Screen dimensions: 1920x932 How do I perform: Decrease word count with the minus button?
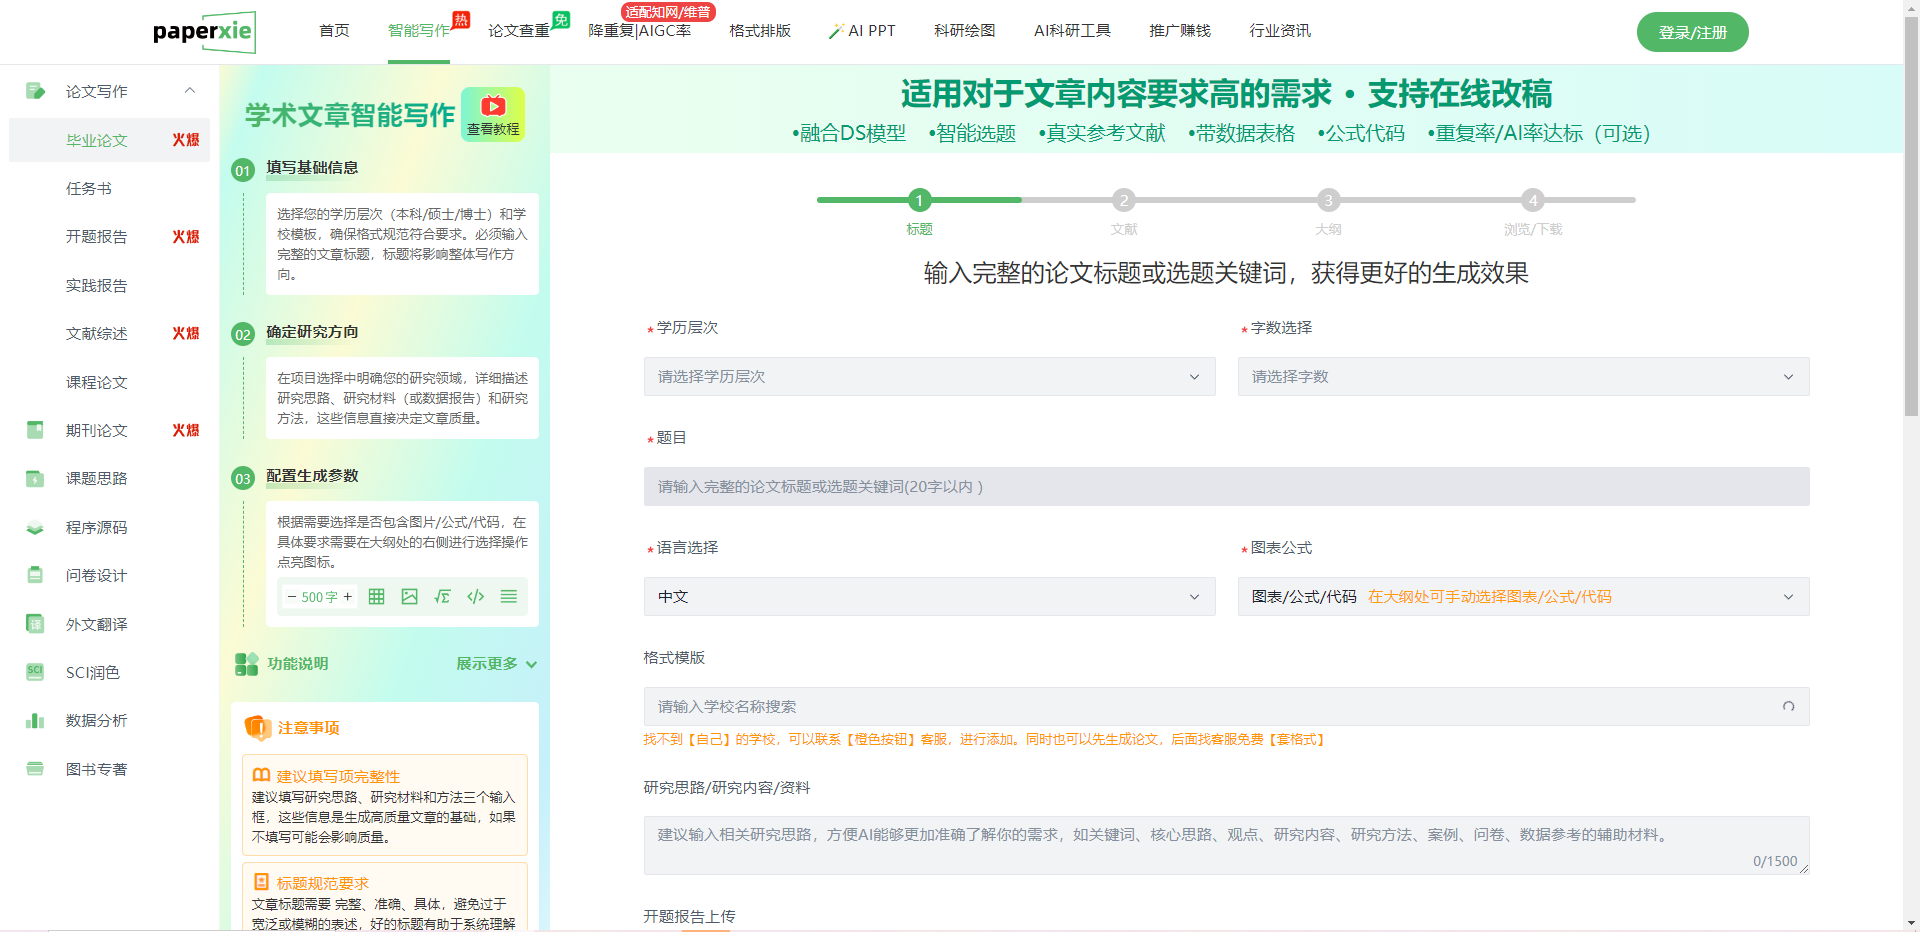point(291,597)
